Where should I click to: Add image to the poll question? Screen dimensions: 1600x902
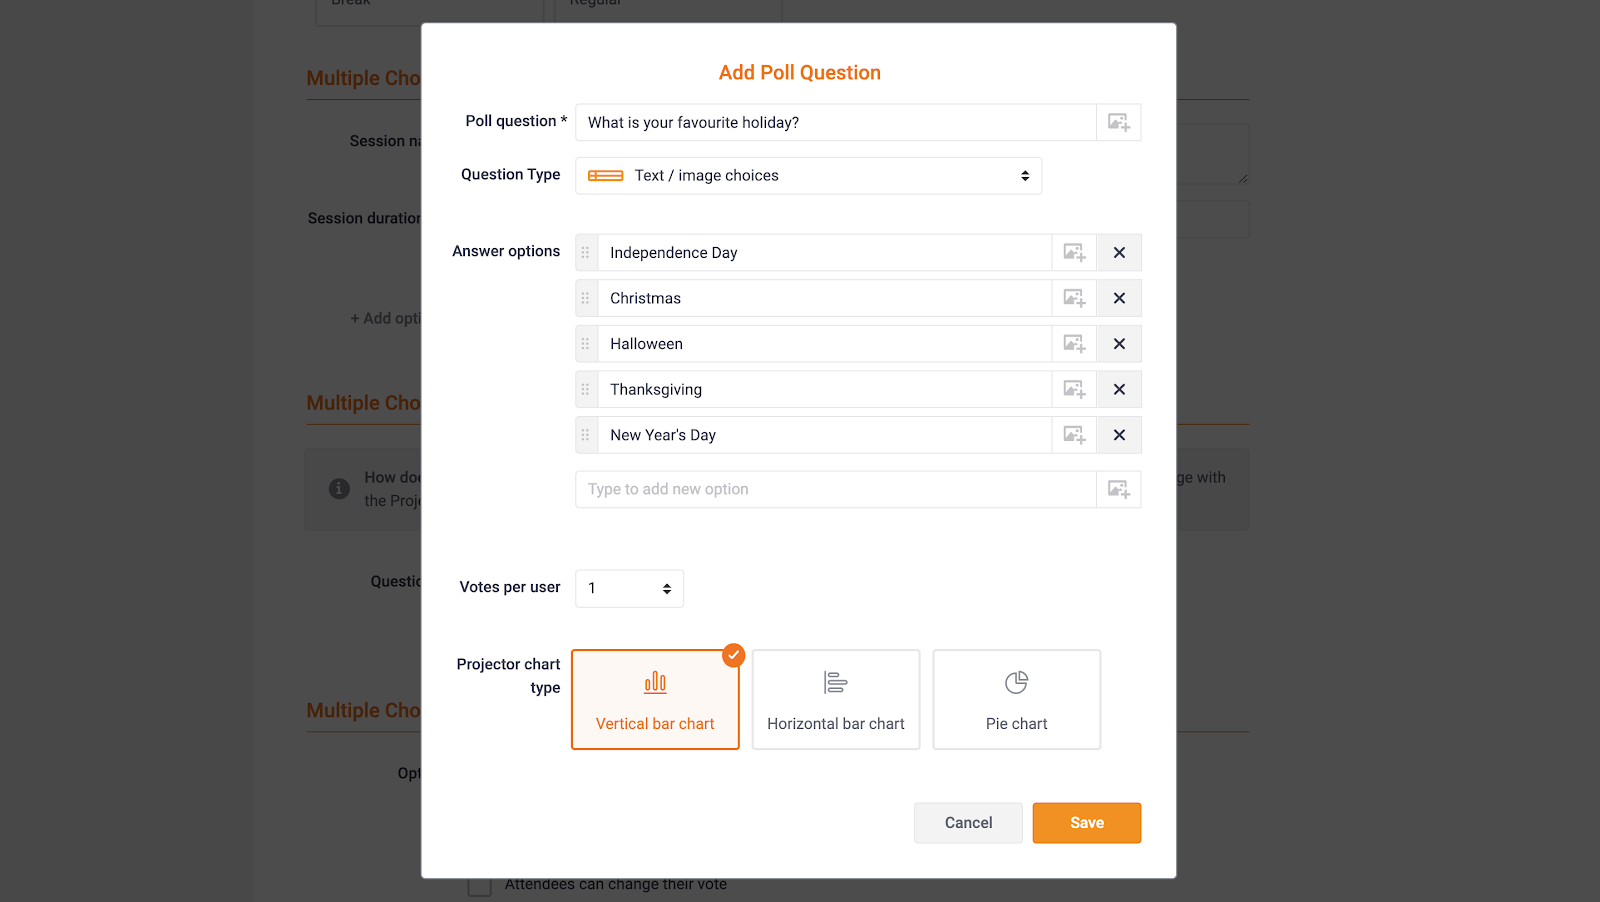pyautogui.click(x=1118, y=123)
